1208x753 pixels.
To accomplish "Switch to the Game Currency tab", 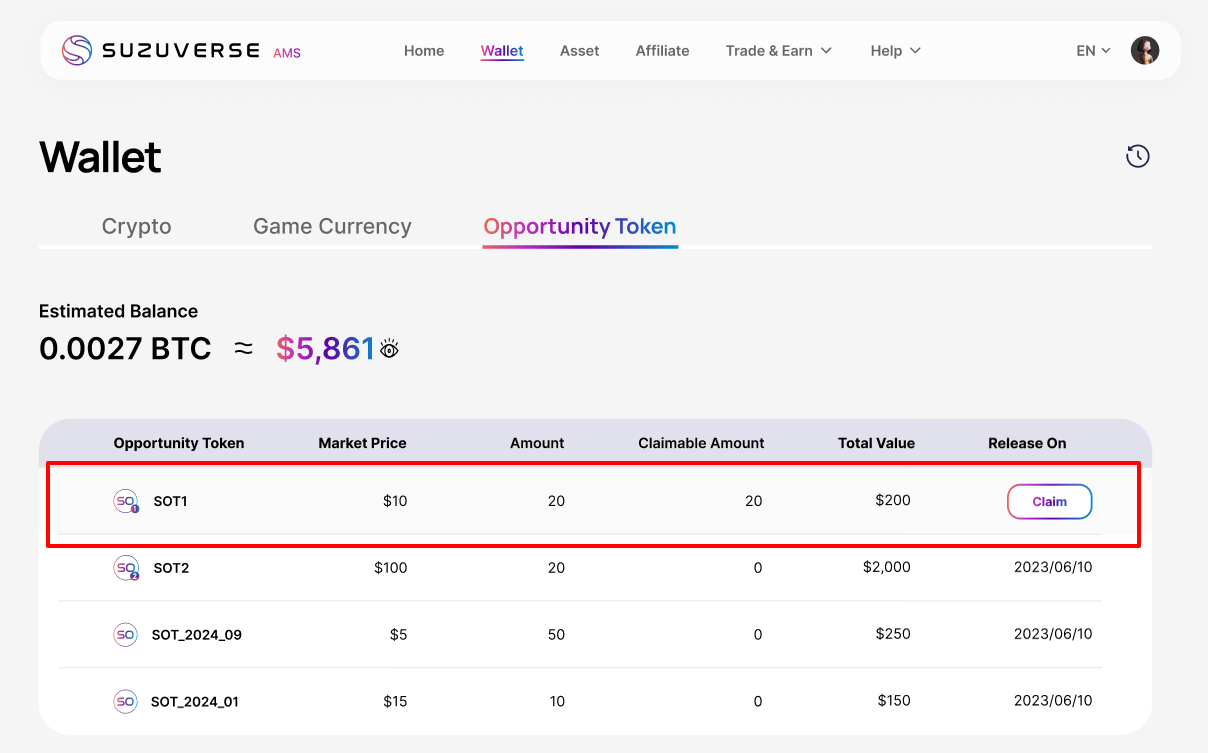I will [x=332, y=227].
